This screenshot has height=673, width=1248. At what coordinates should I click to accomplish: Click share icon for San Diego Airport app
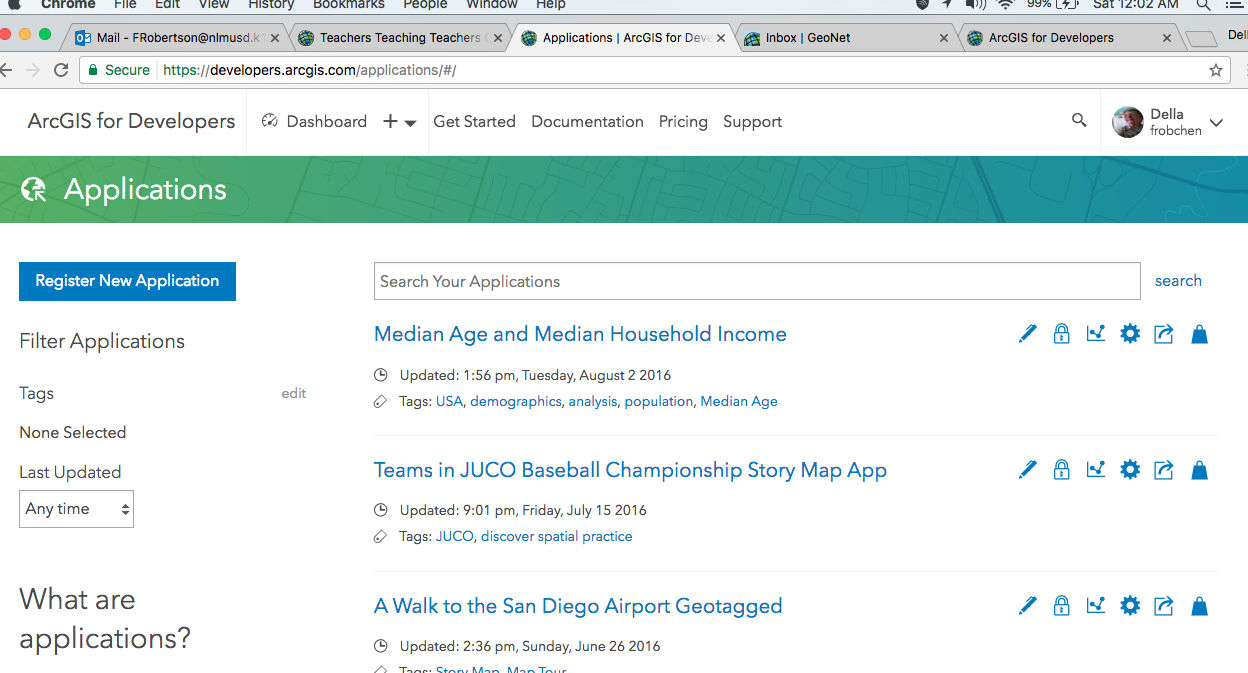[1164, 605]
